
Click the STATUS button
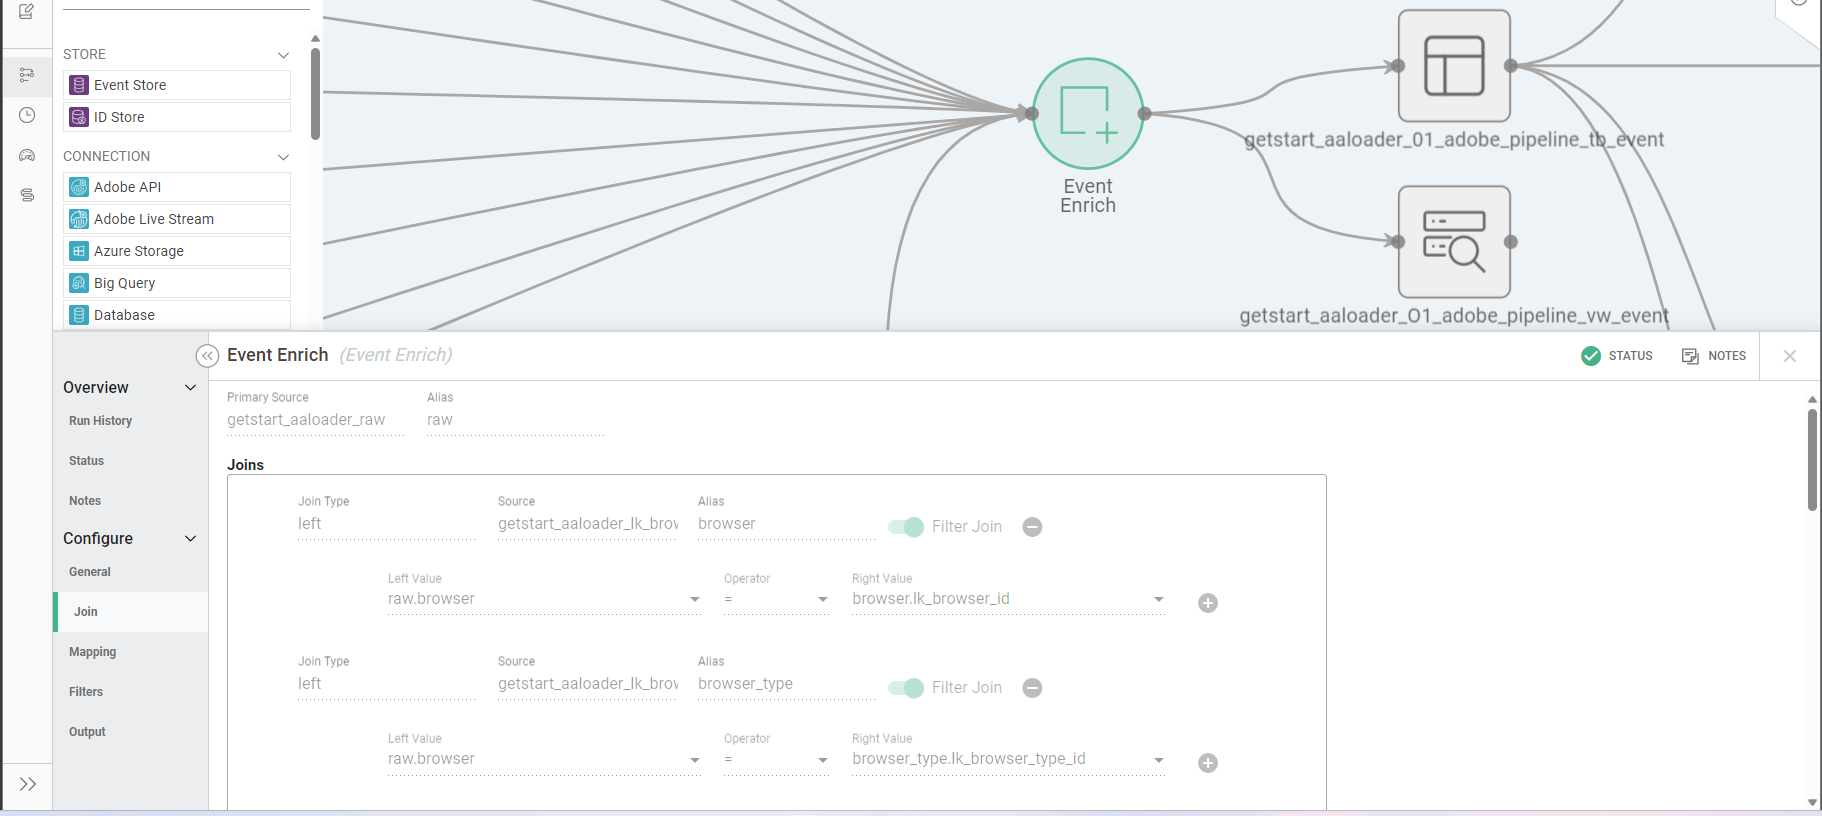(x=1617, y=356)
